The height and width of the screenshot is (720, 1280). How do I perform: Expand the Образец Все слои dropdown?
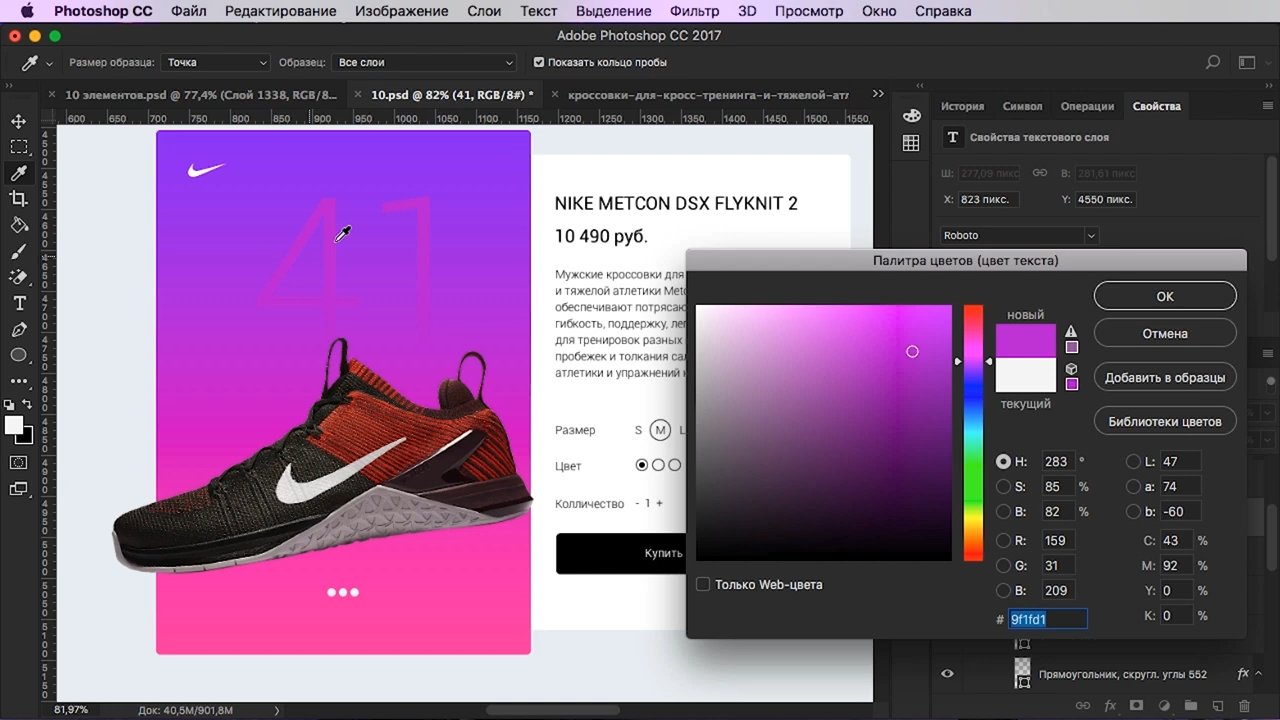tap(425, 62)
